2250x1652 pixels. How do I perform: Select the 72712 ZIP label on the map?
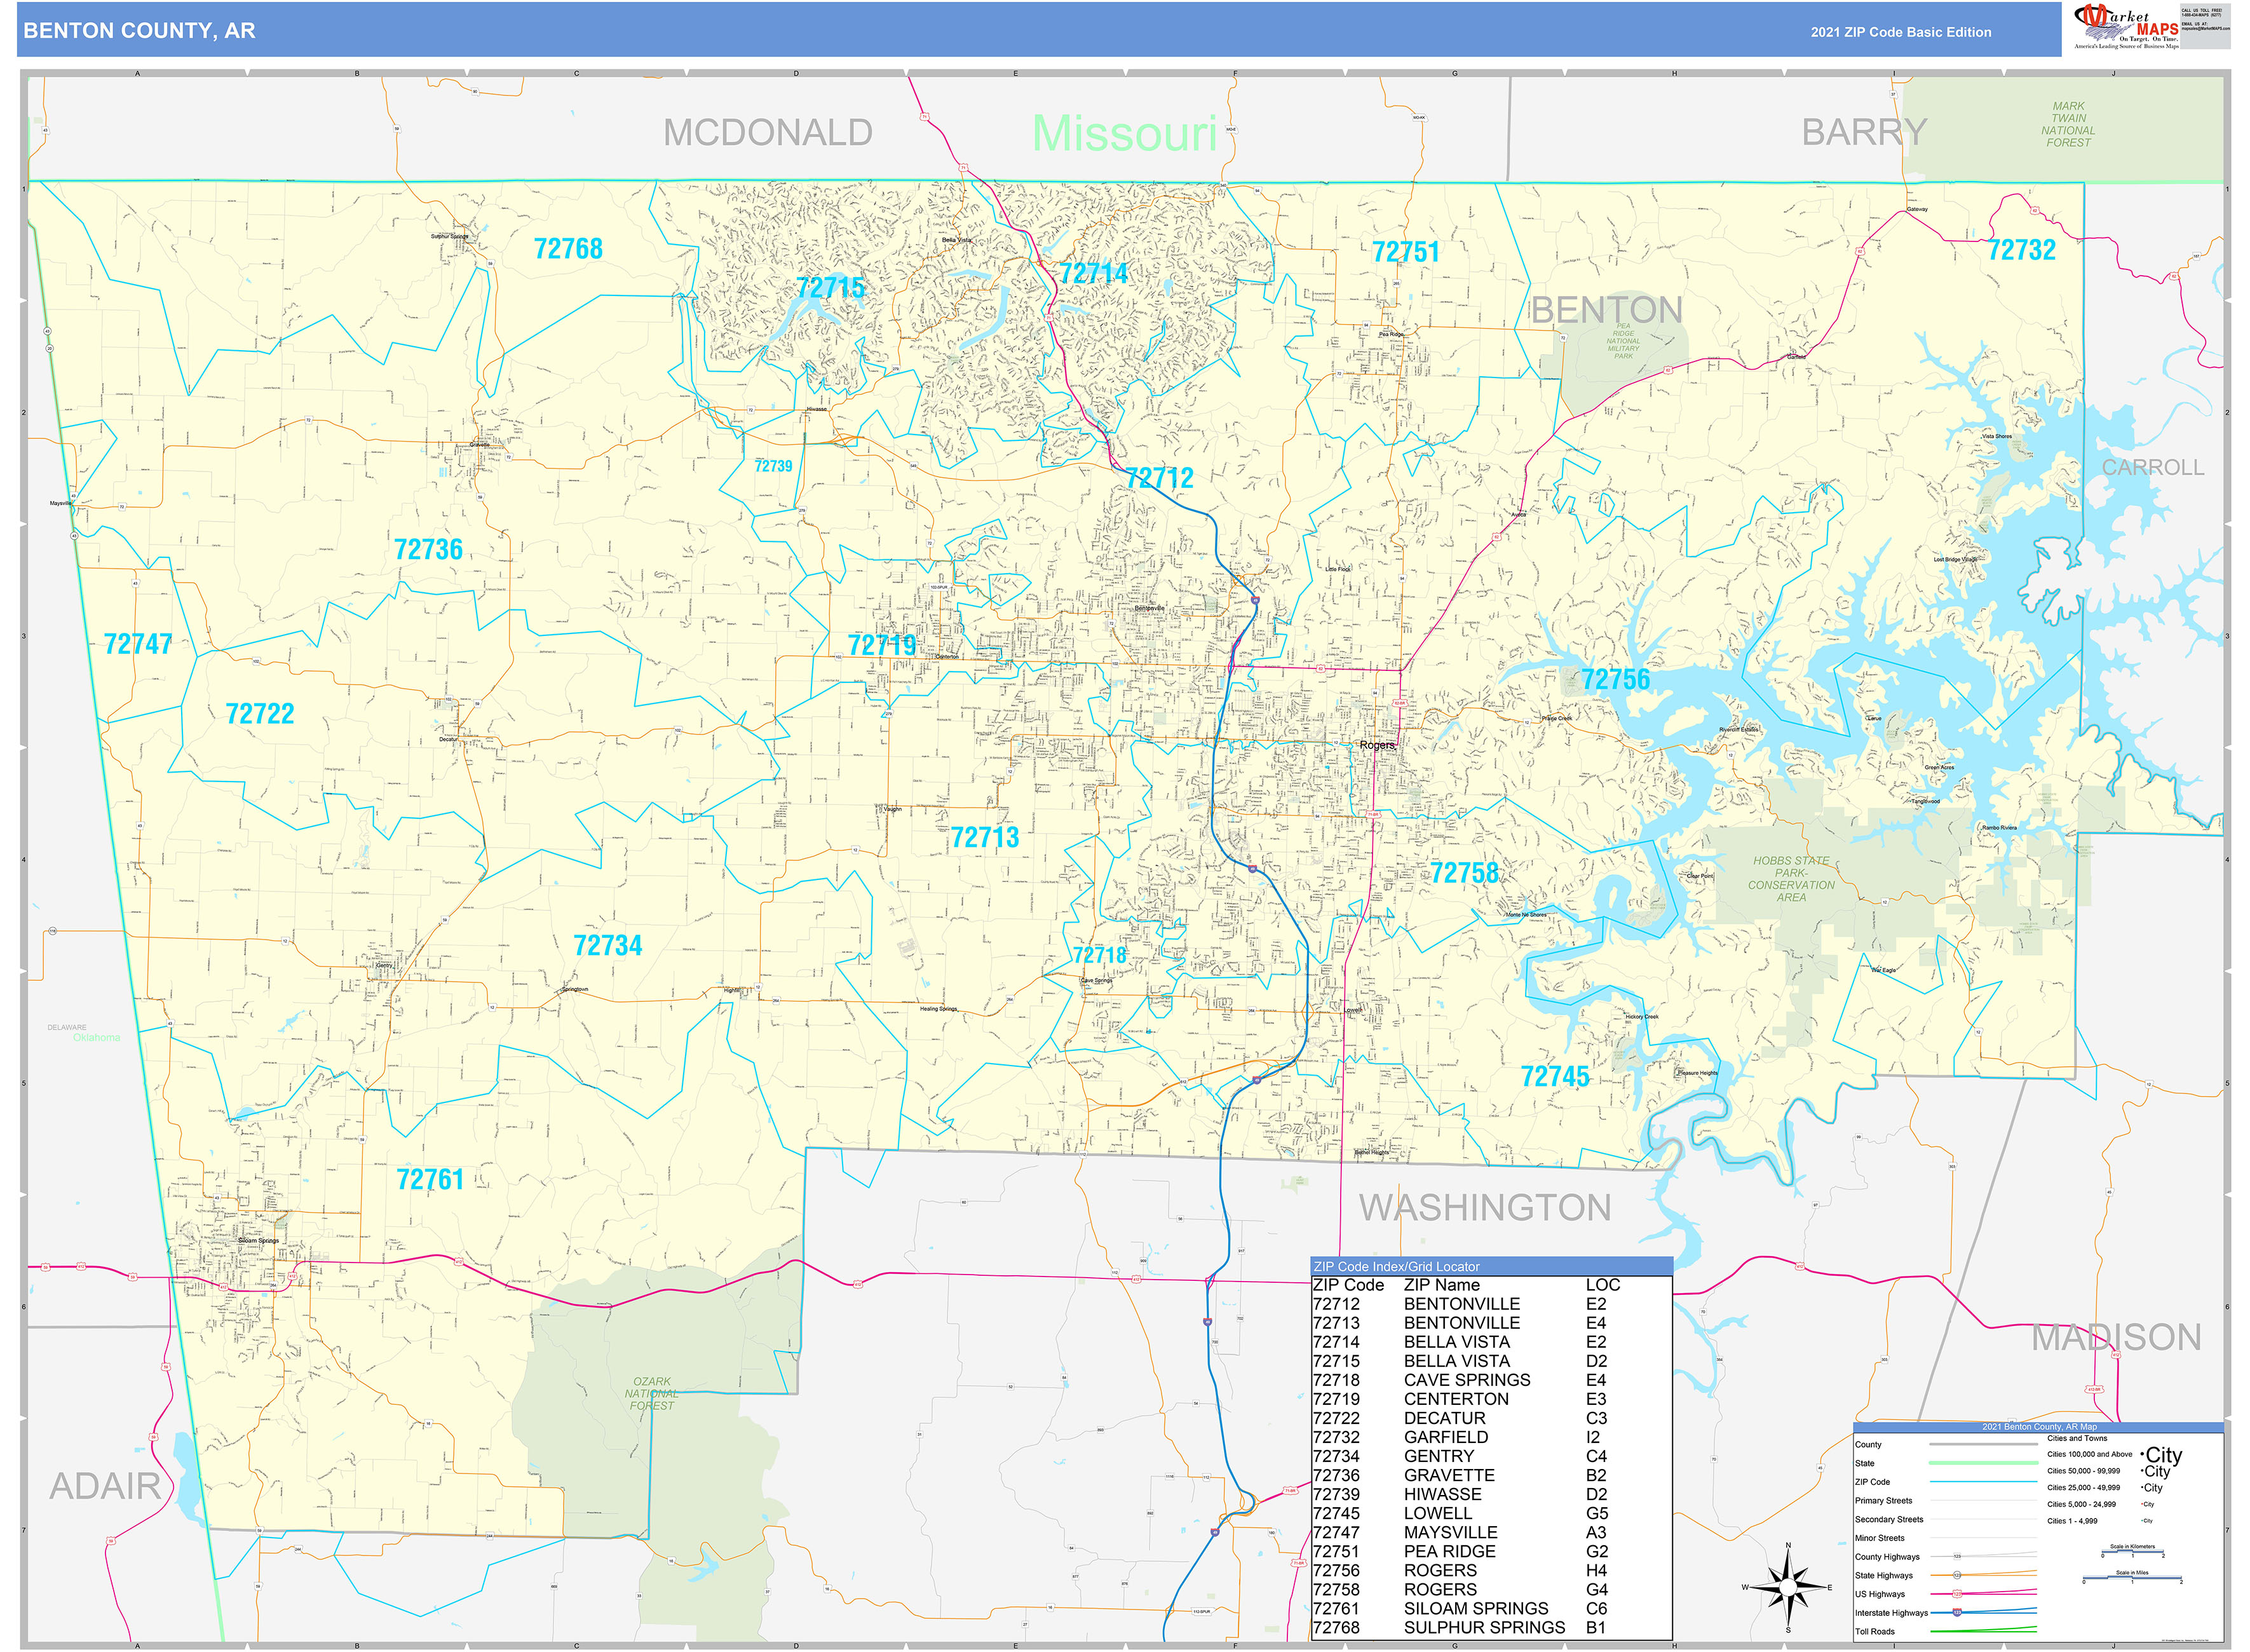(x=1159, y=478)
